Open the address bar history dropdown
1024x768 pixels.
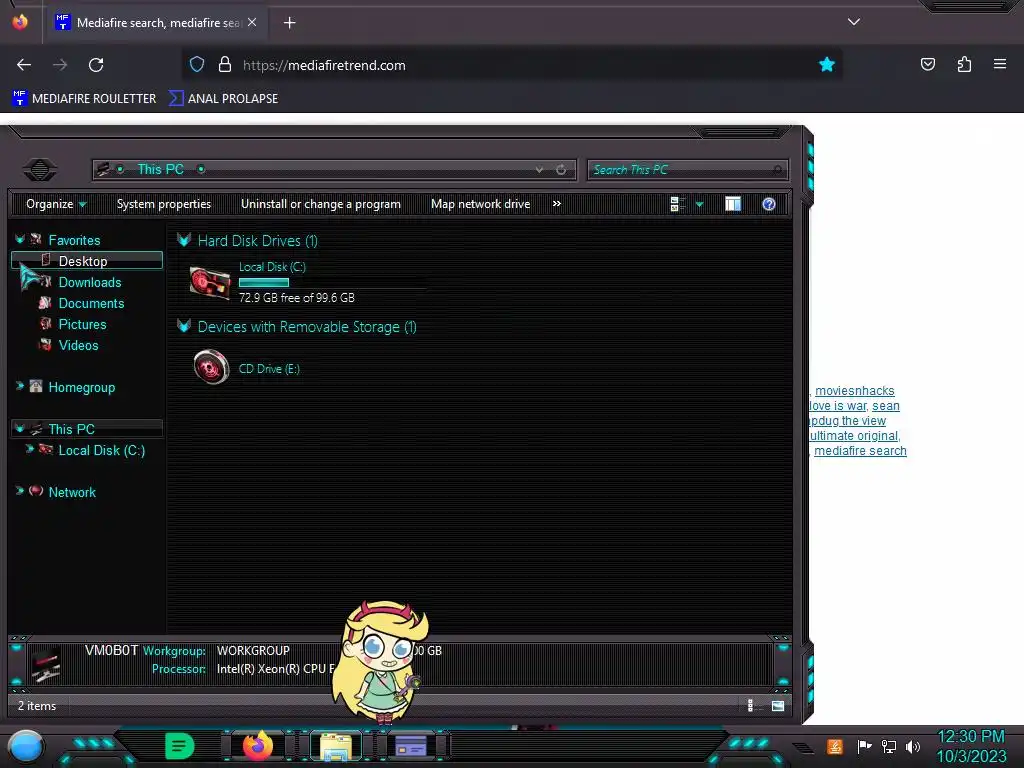(539, 170)
